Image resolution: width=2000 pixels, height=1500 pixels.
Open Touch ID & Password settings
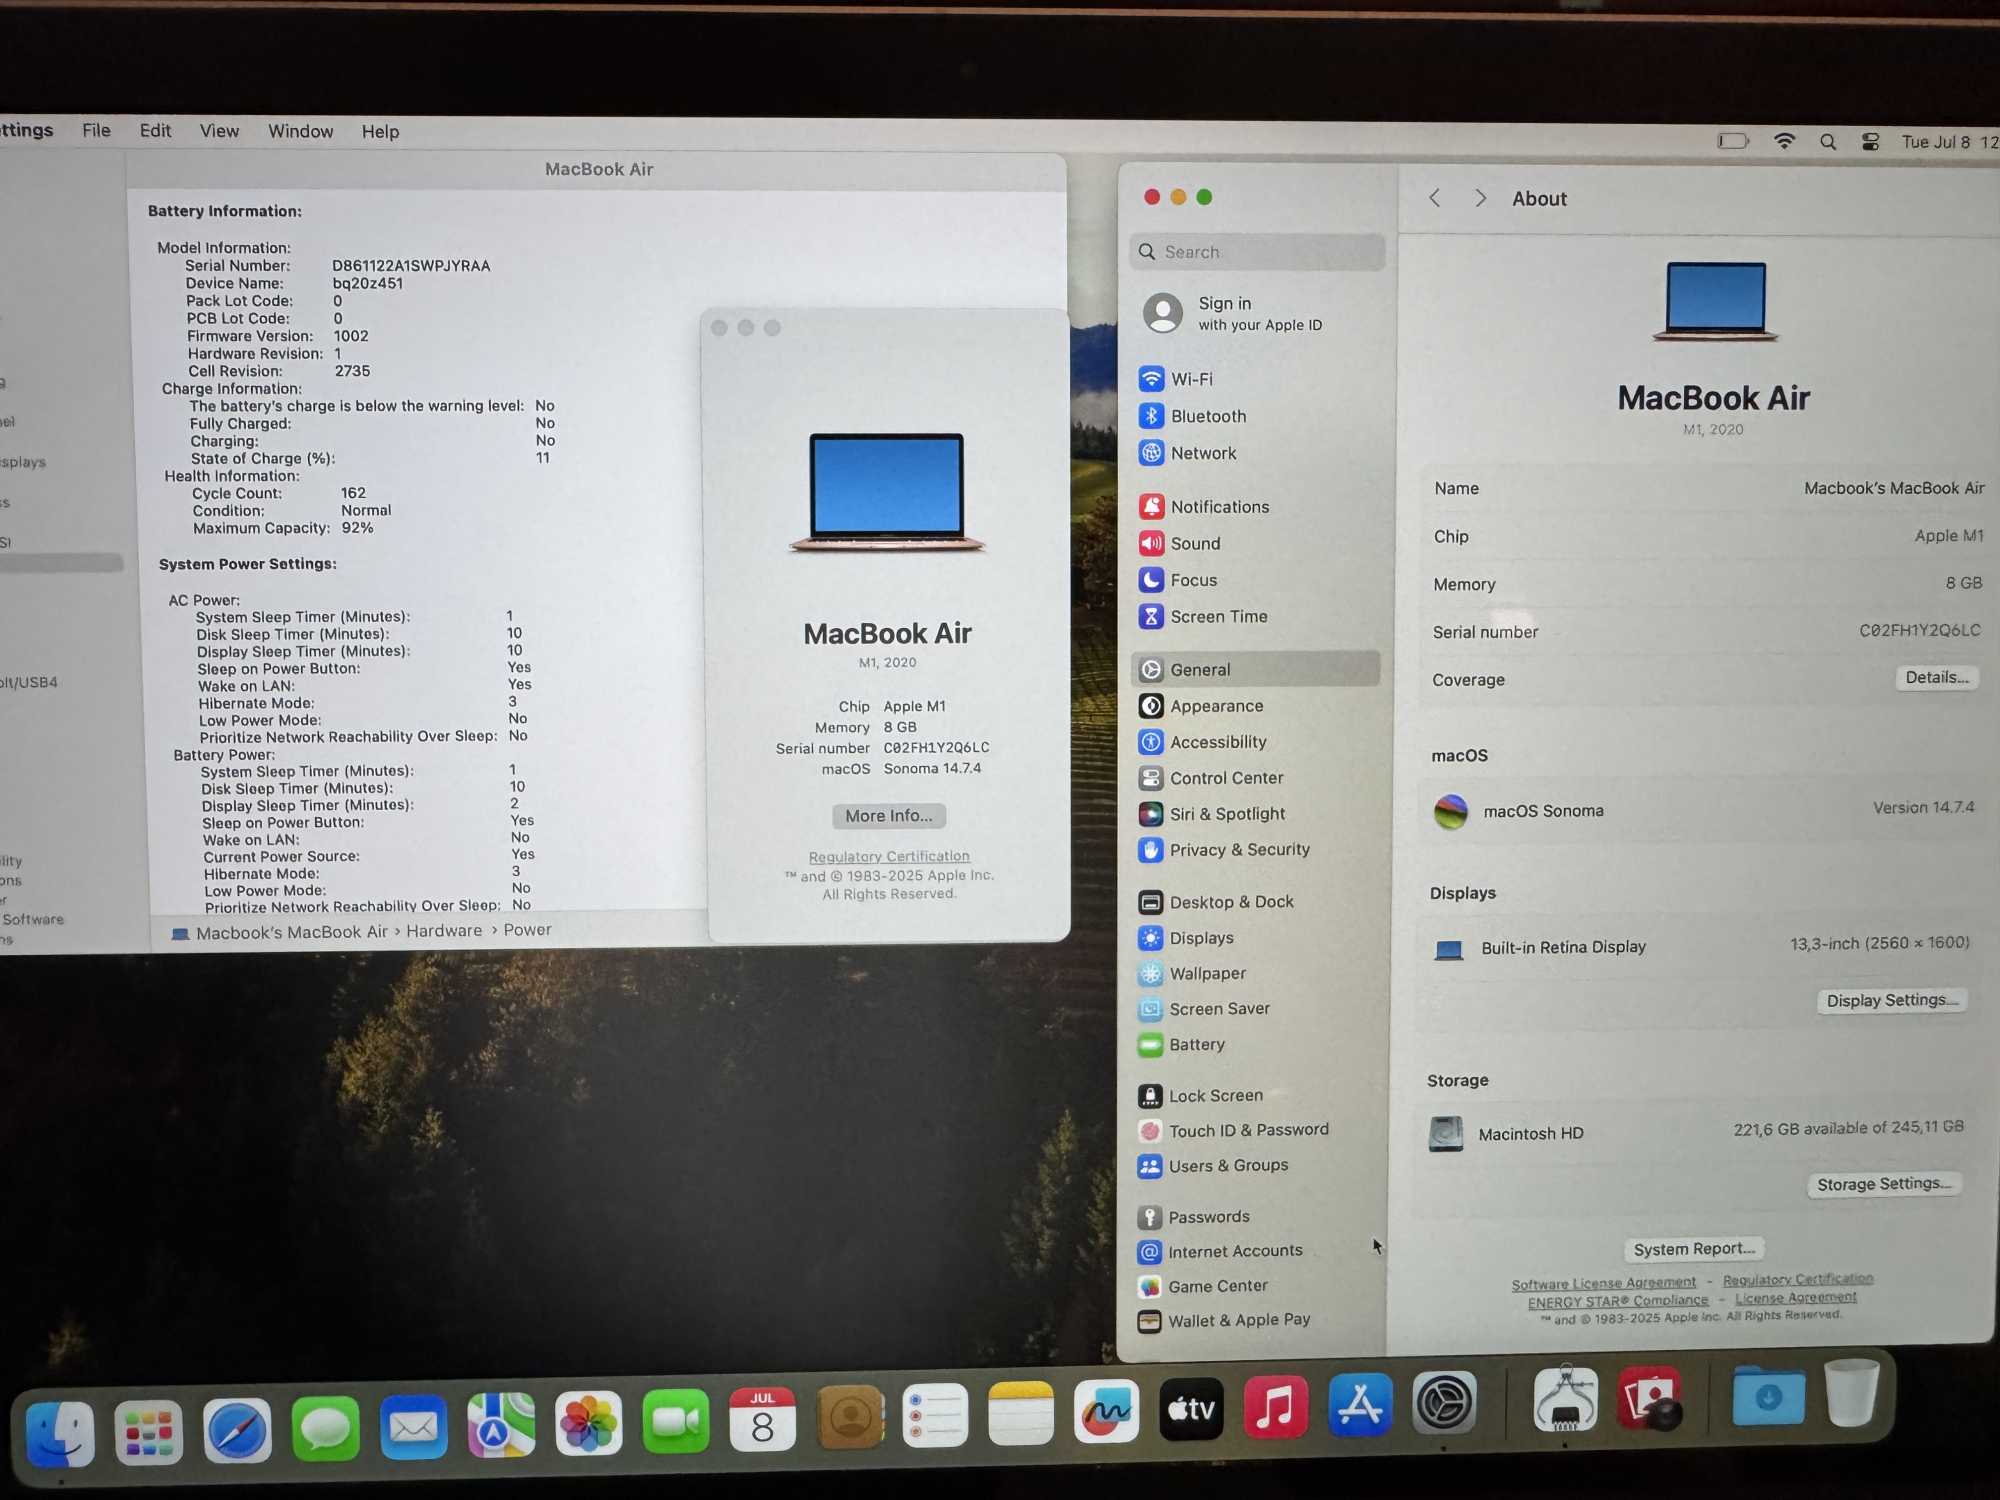[1247, 1130]
